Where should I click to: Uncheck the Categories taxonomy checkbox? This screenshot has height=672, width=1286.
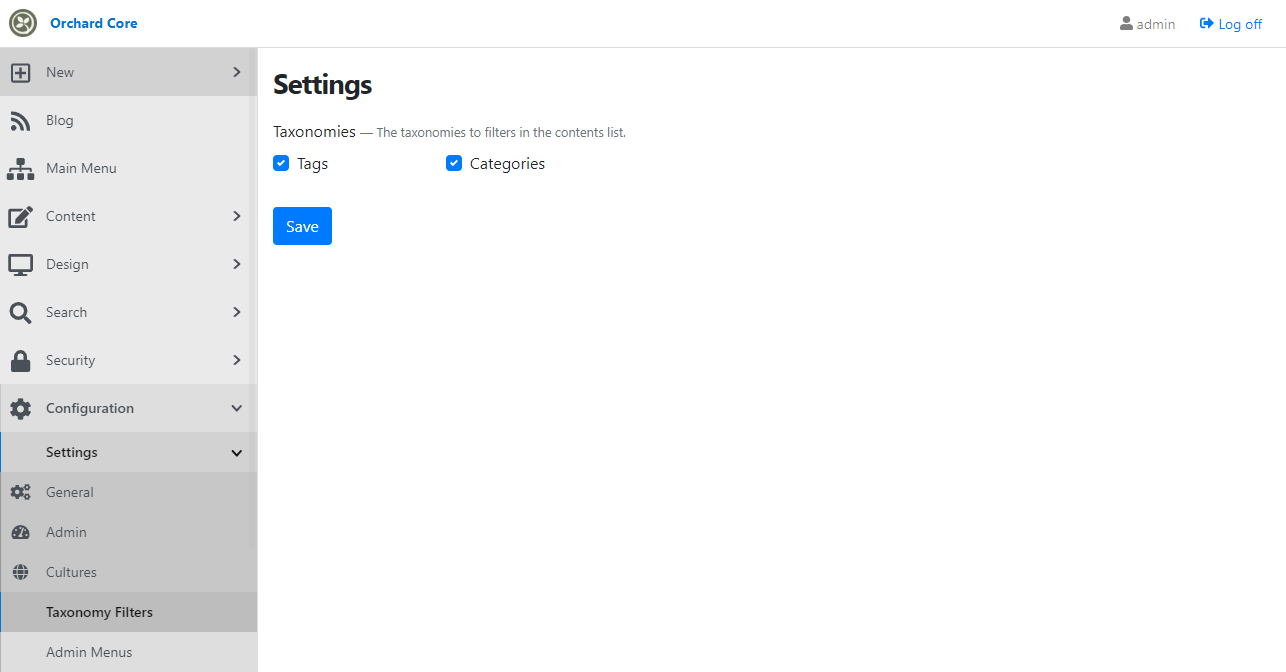point(454,163)
